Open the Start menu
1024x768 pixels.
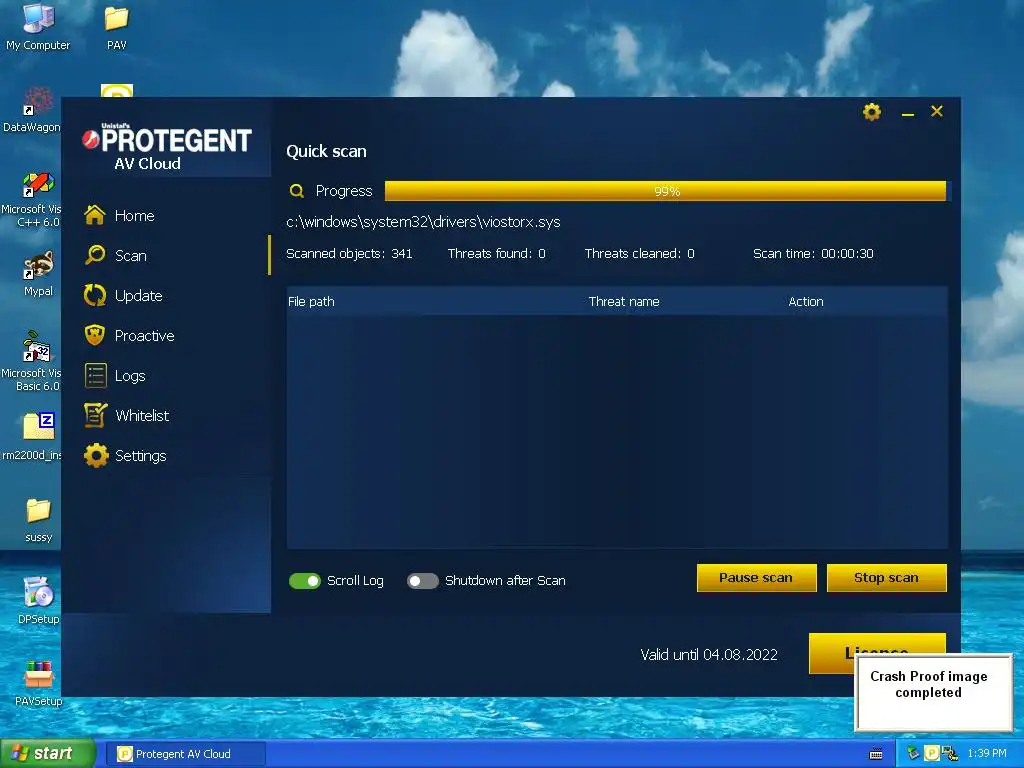(x=47, y=754)
